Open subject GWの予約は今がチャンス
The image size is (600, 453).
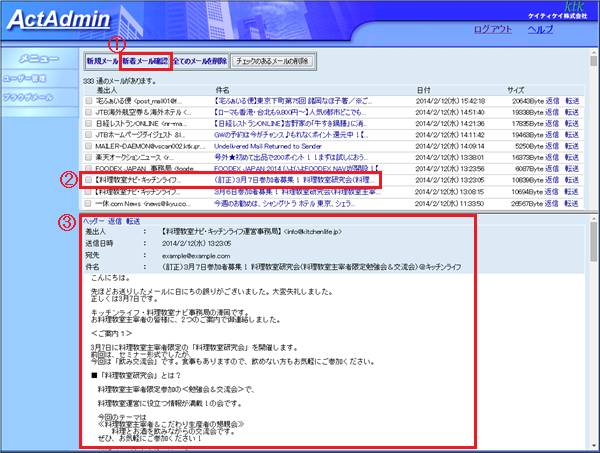pyautogui.click(x=291, y=135)
